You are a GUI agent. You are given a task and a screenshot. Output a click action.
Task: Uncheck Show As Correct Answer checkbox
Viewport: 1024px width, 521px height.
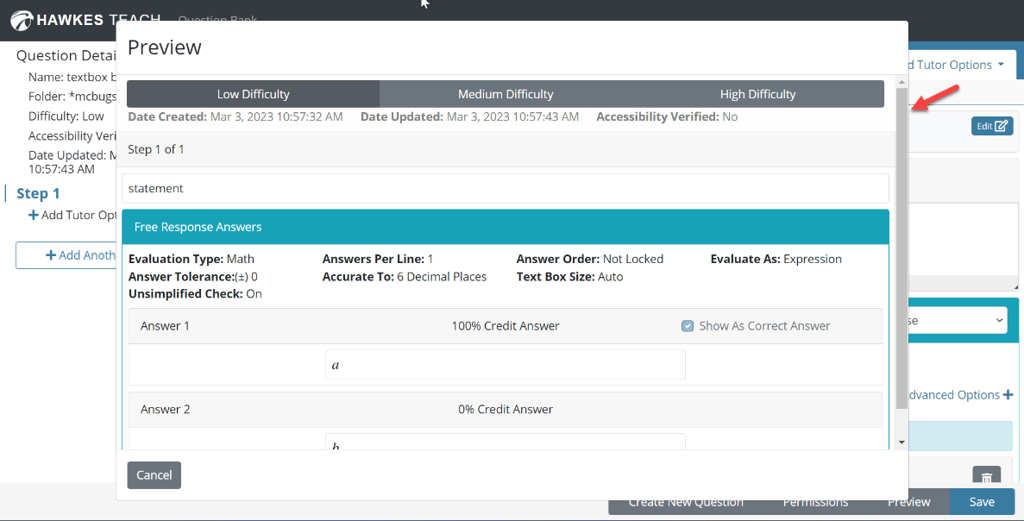[x=687, y=326]
